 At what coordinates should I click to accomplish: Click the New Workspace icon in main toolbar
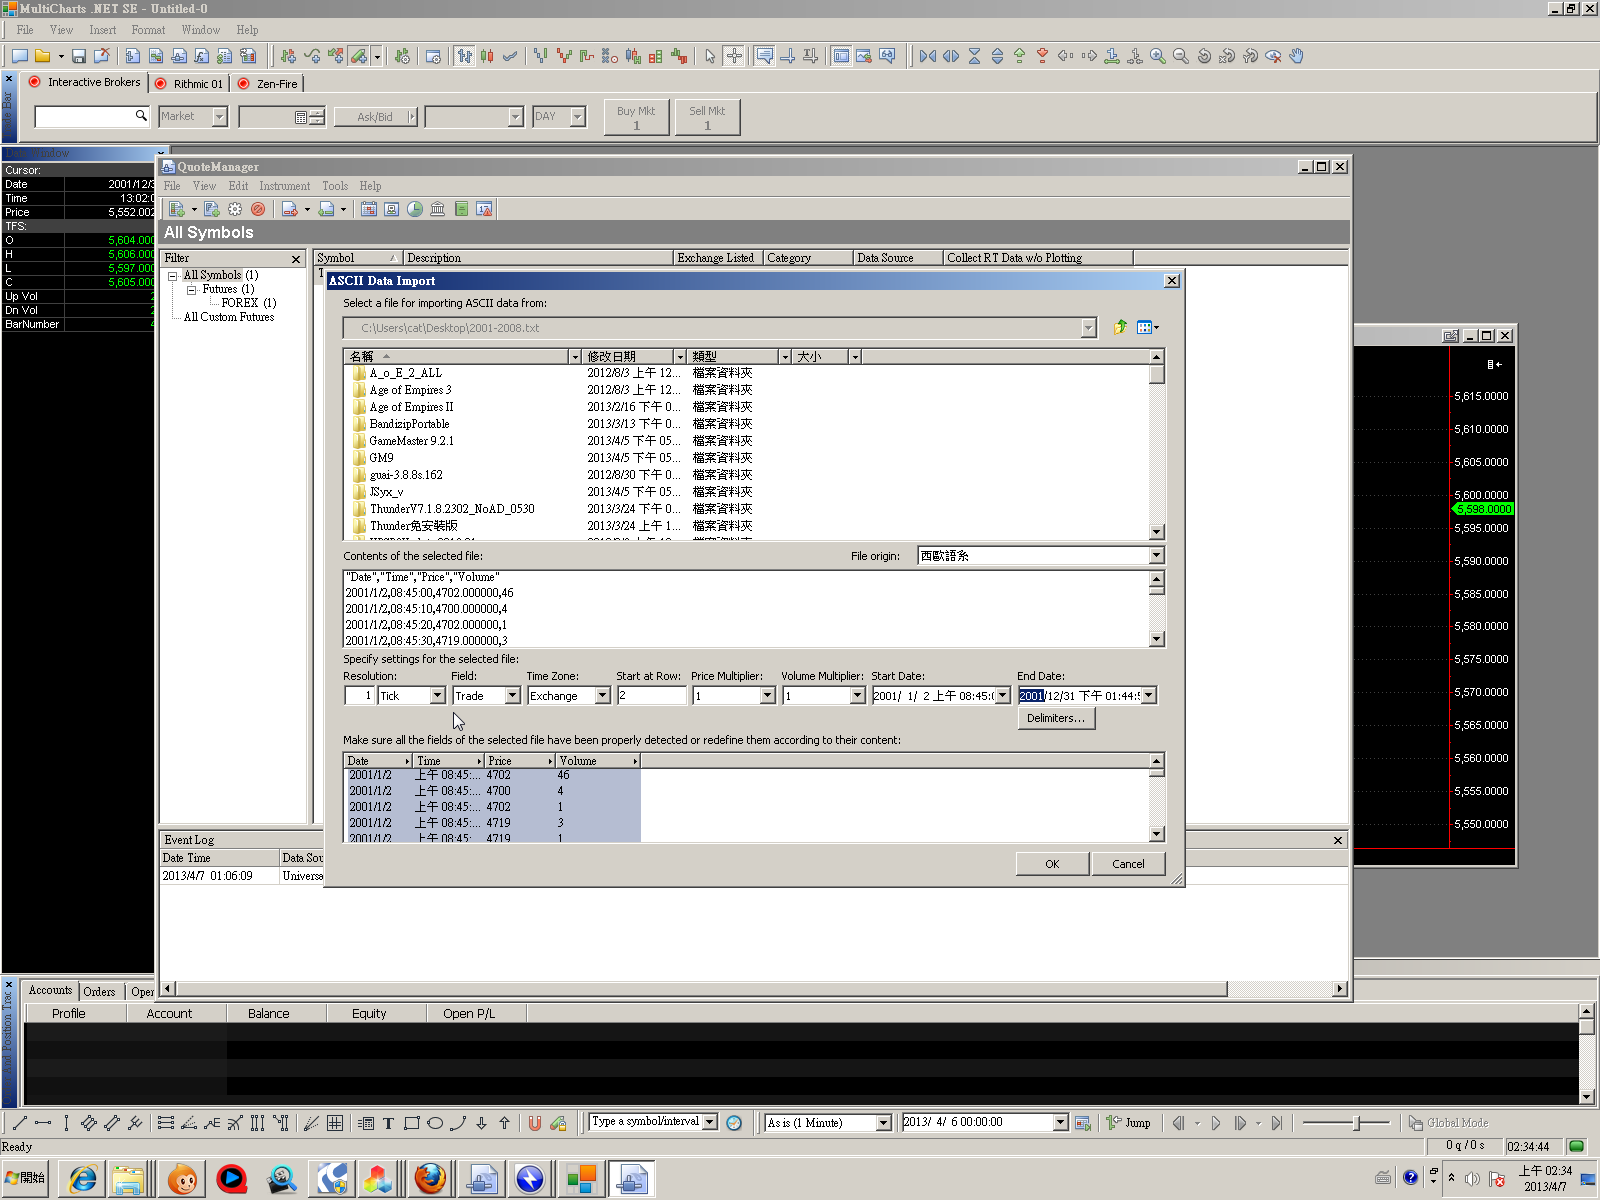click(x=20, y=56)
